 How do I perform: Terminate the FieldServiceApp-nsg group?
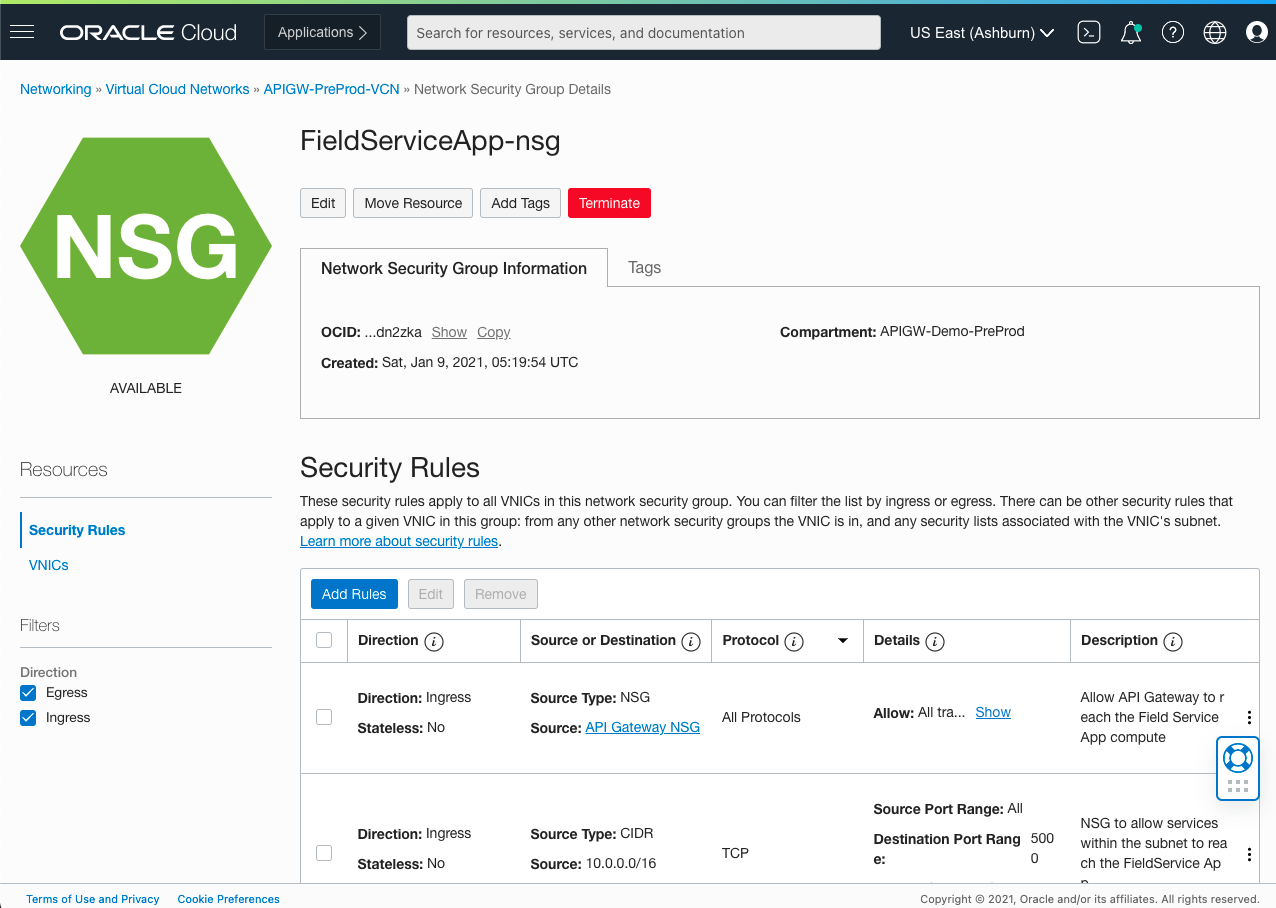click(609, 202)
